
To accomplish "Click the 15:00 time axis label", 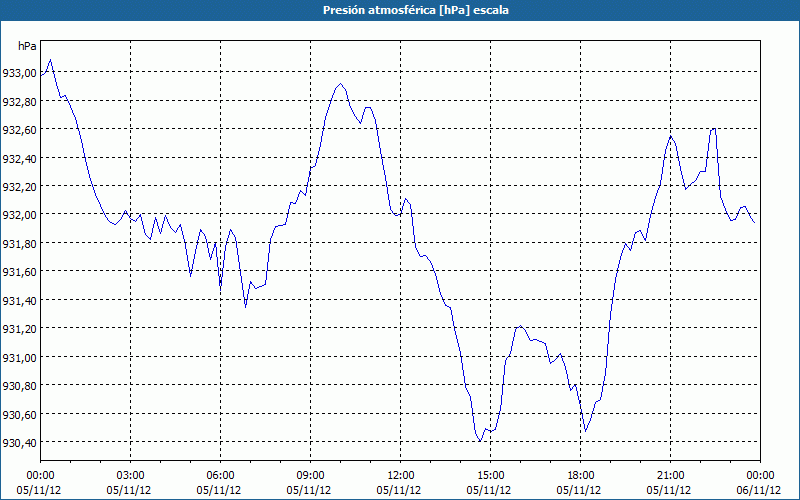I will [x=490, y=476].
